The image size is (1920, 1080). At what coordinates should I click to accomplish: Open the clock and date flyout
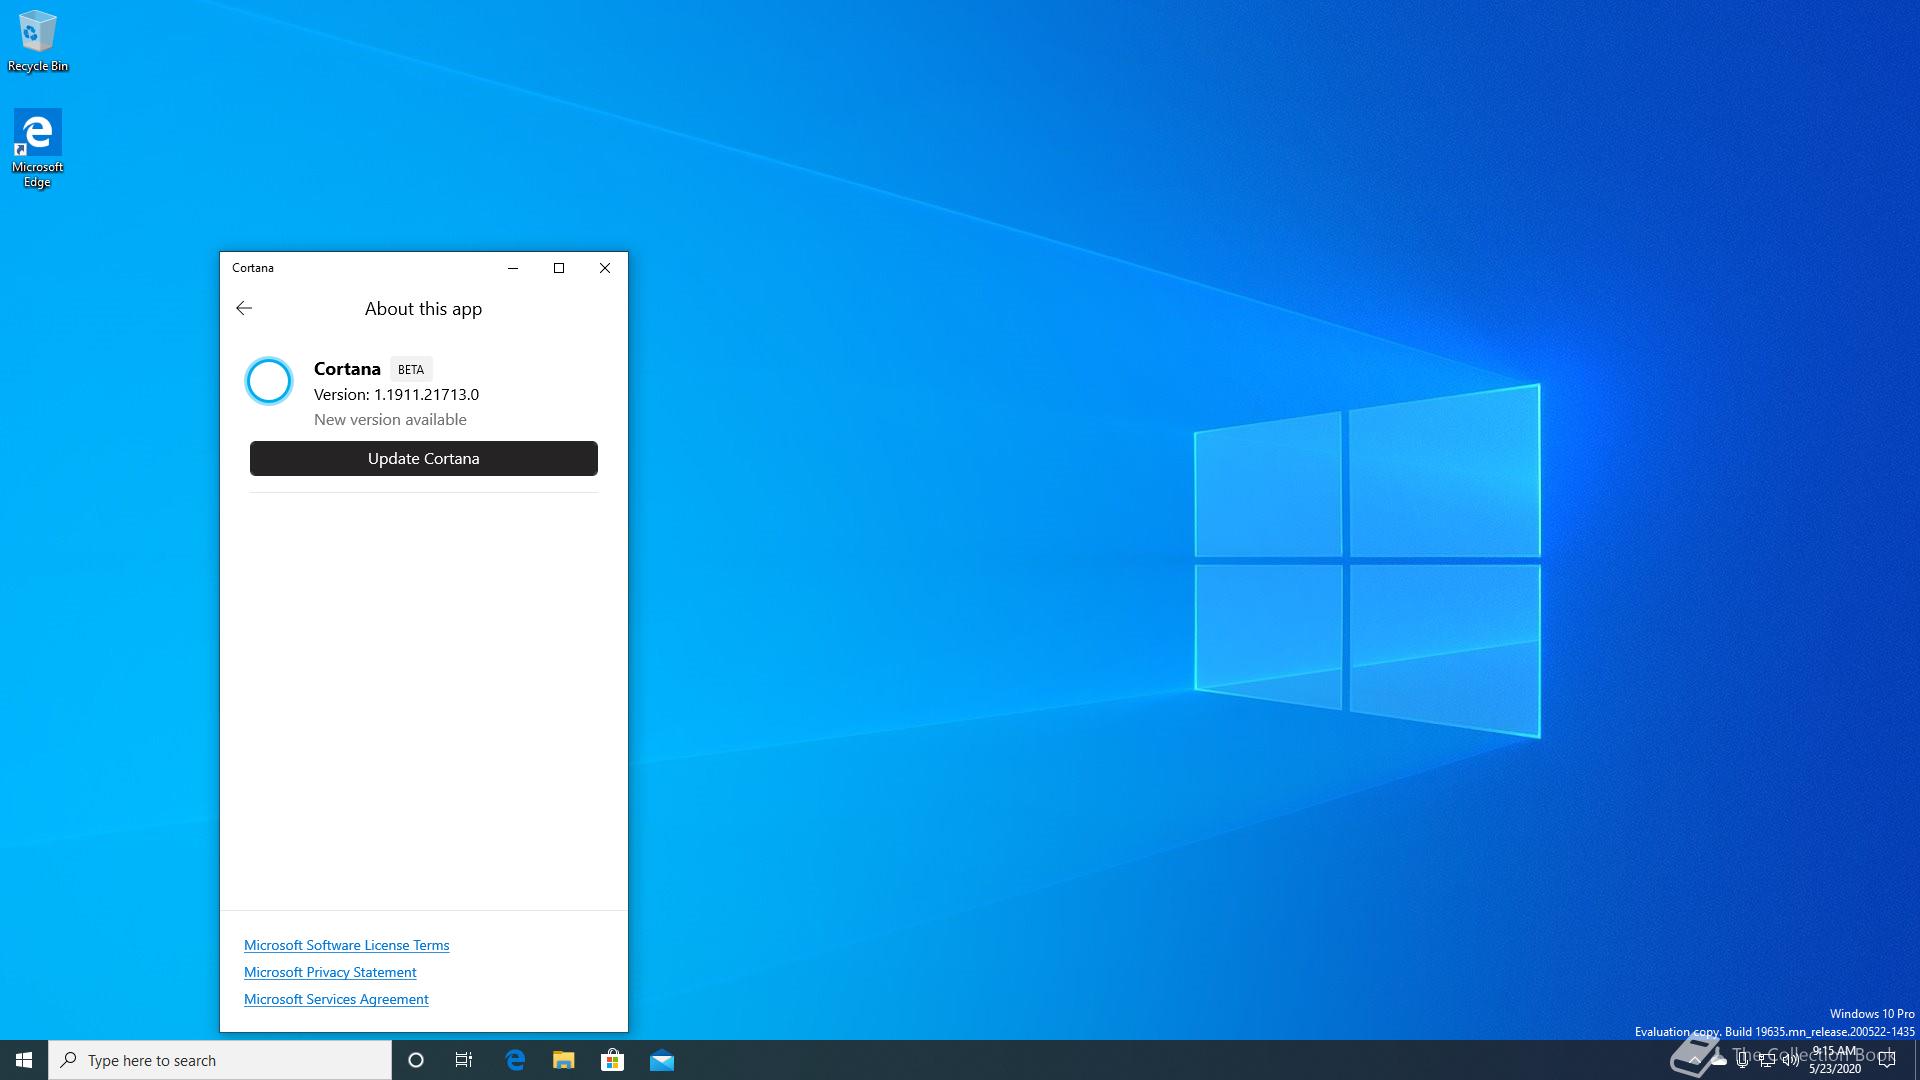1835,1060
